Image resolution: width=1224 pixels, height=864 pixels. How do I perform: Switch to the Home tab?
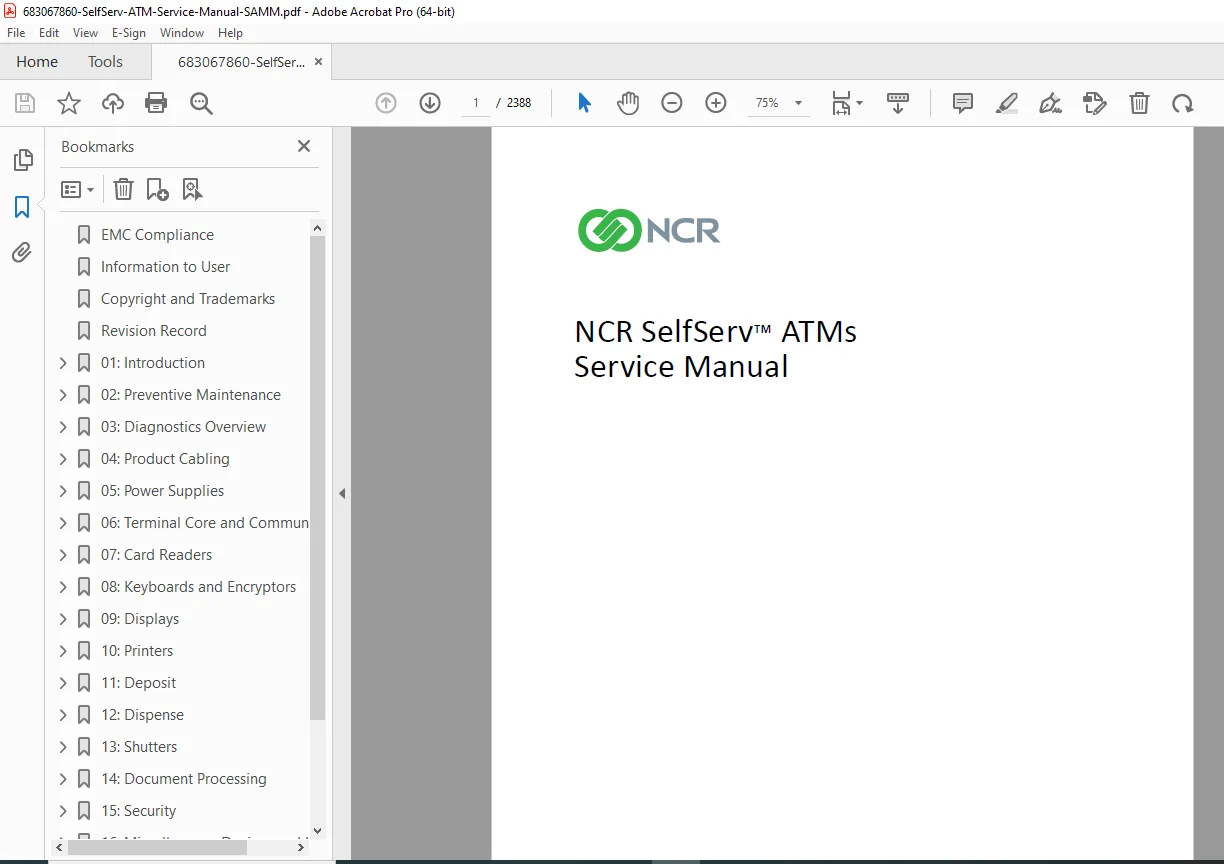[37, 62]
